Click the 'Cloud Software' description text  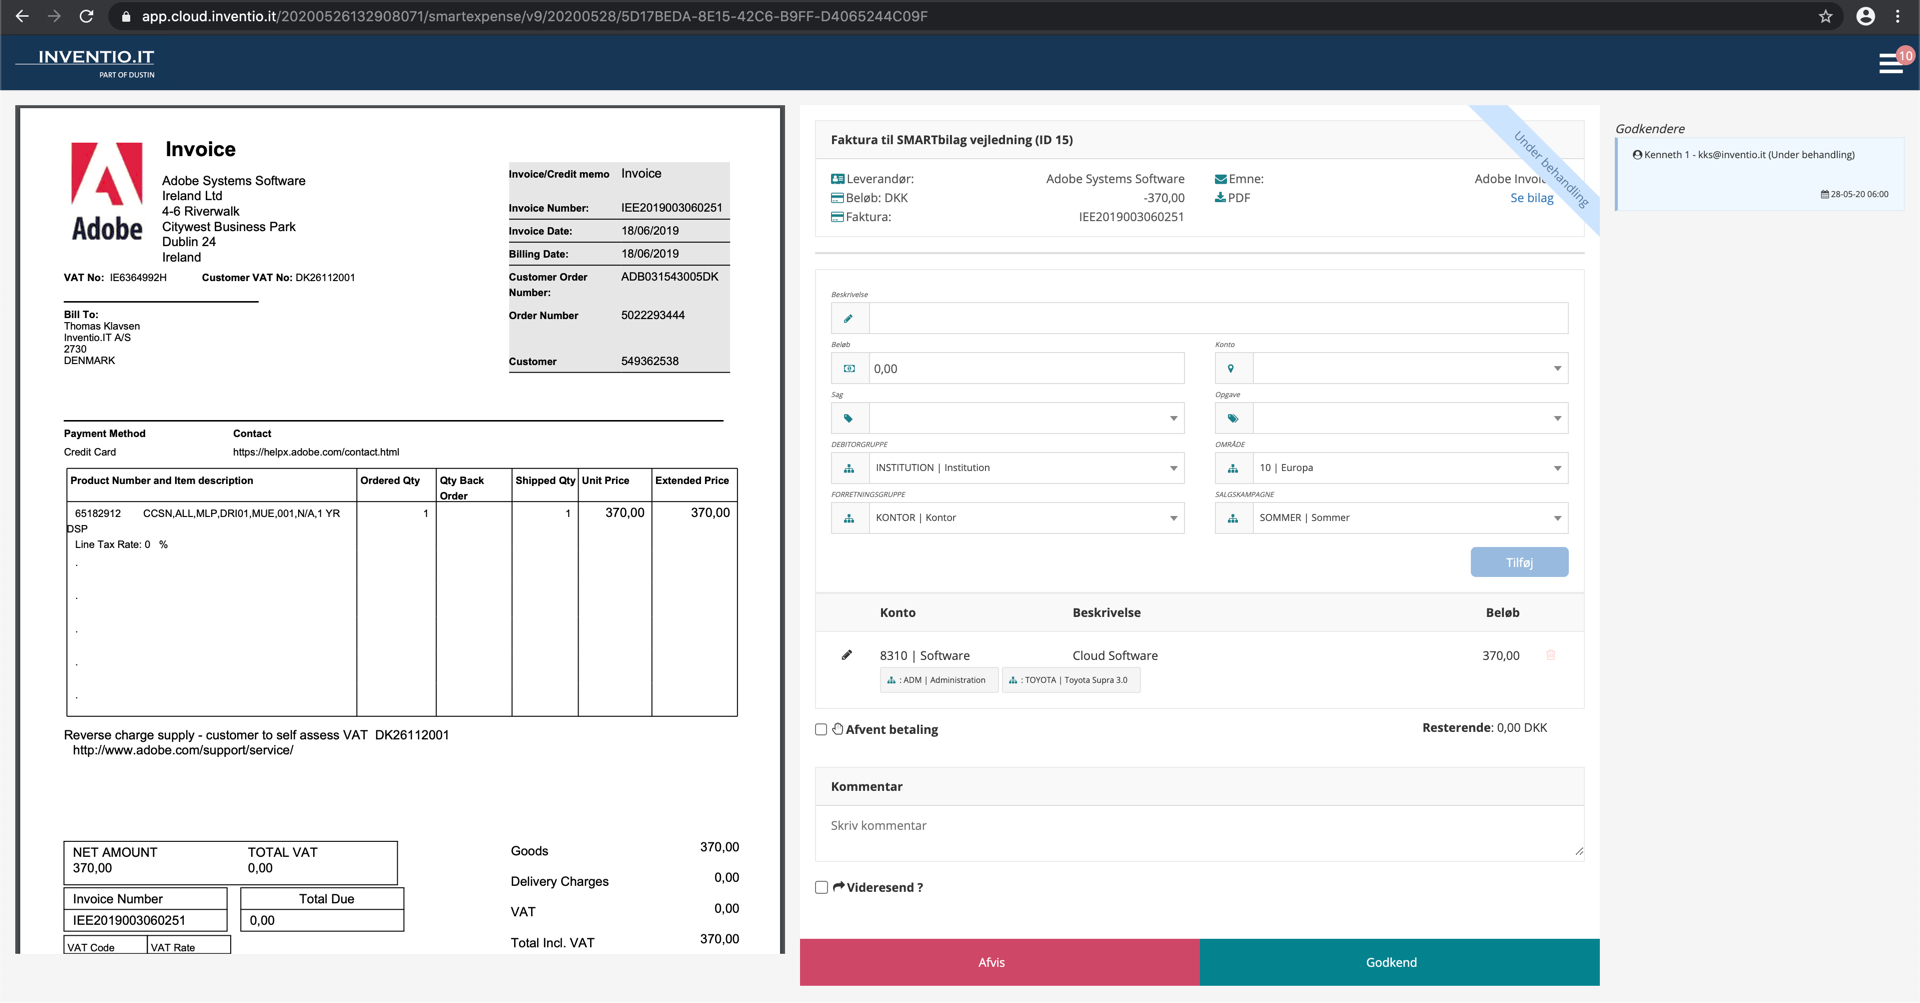pos(1115,655)
